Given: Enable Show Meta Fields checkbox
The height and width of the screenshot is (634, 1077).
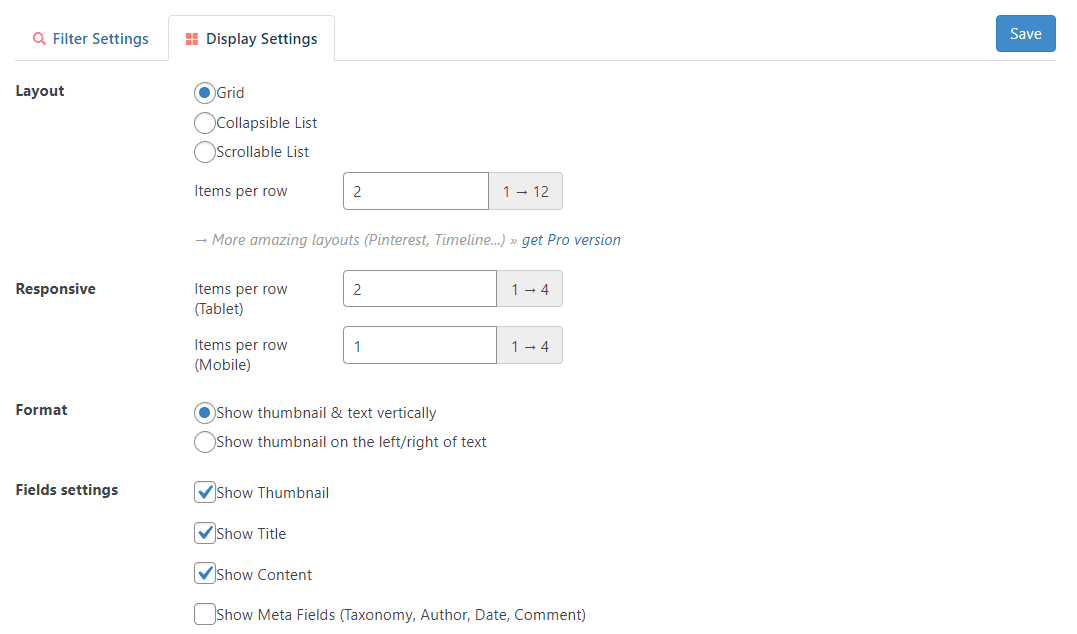Looking at the screenshot, I should (x=204, y=613).
